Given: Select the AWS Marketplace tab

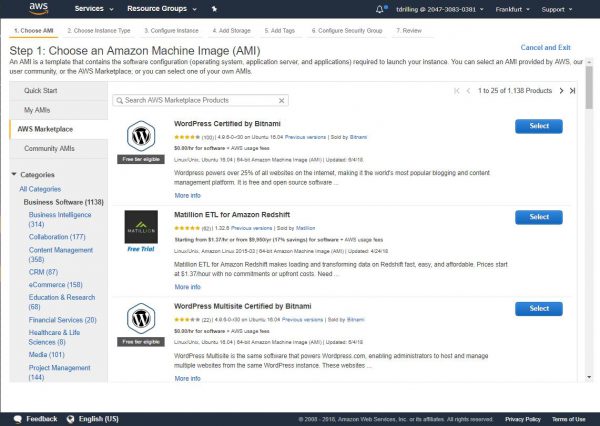Looking at the screenshot, I should click(x=59, y=129).
